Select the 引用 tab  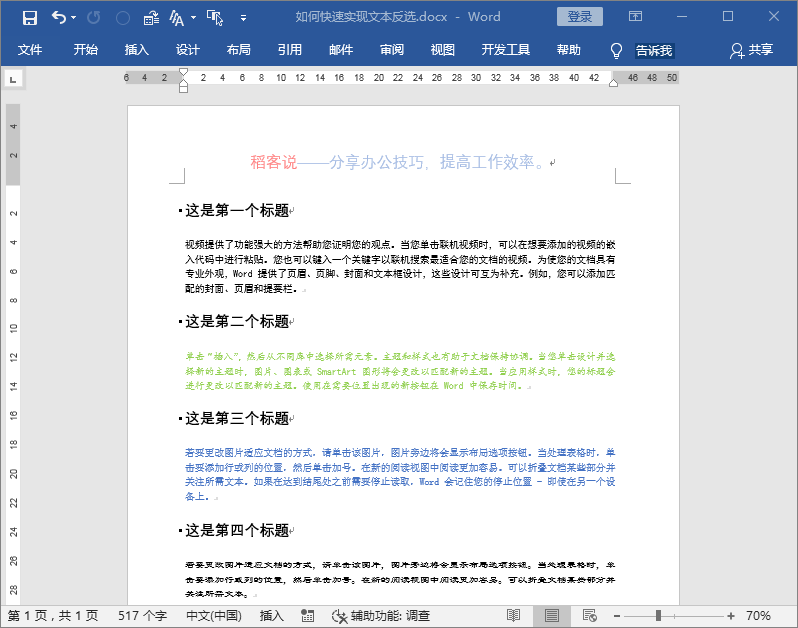click(290, 50)
